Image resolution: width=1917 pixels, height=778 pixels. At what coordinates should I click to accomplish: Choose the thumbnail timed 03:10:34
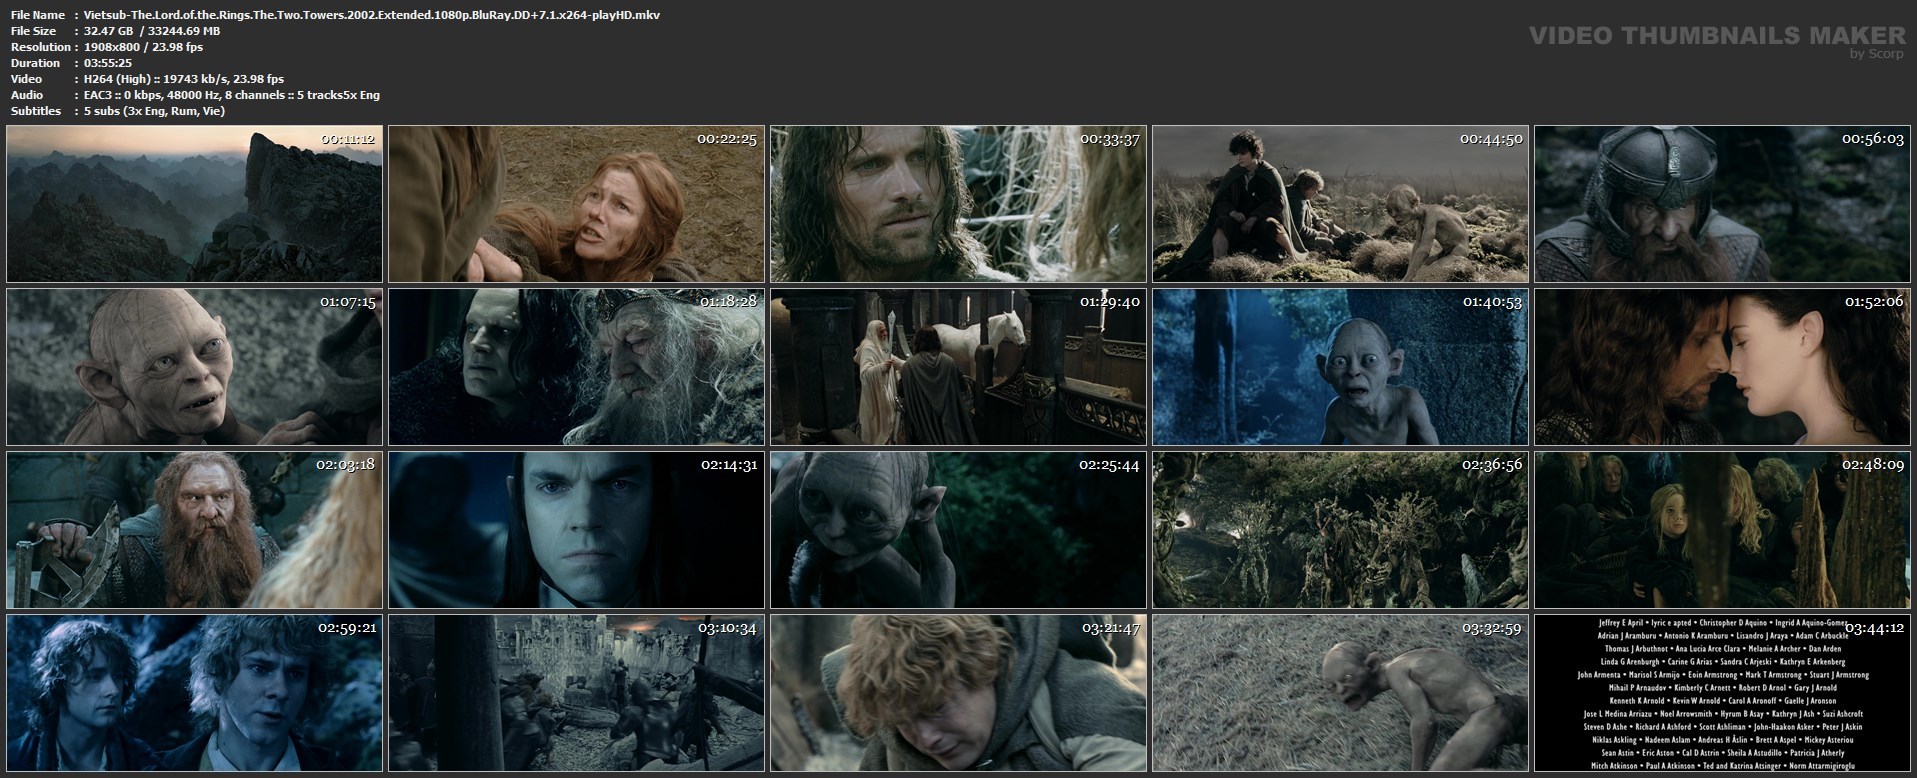click(576, 693)
